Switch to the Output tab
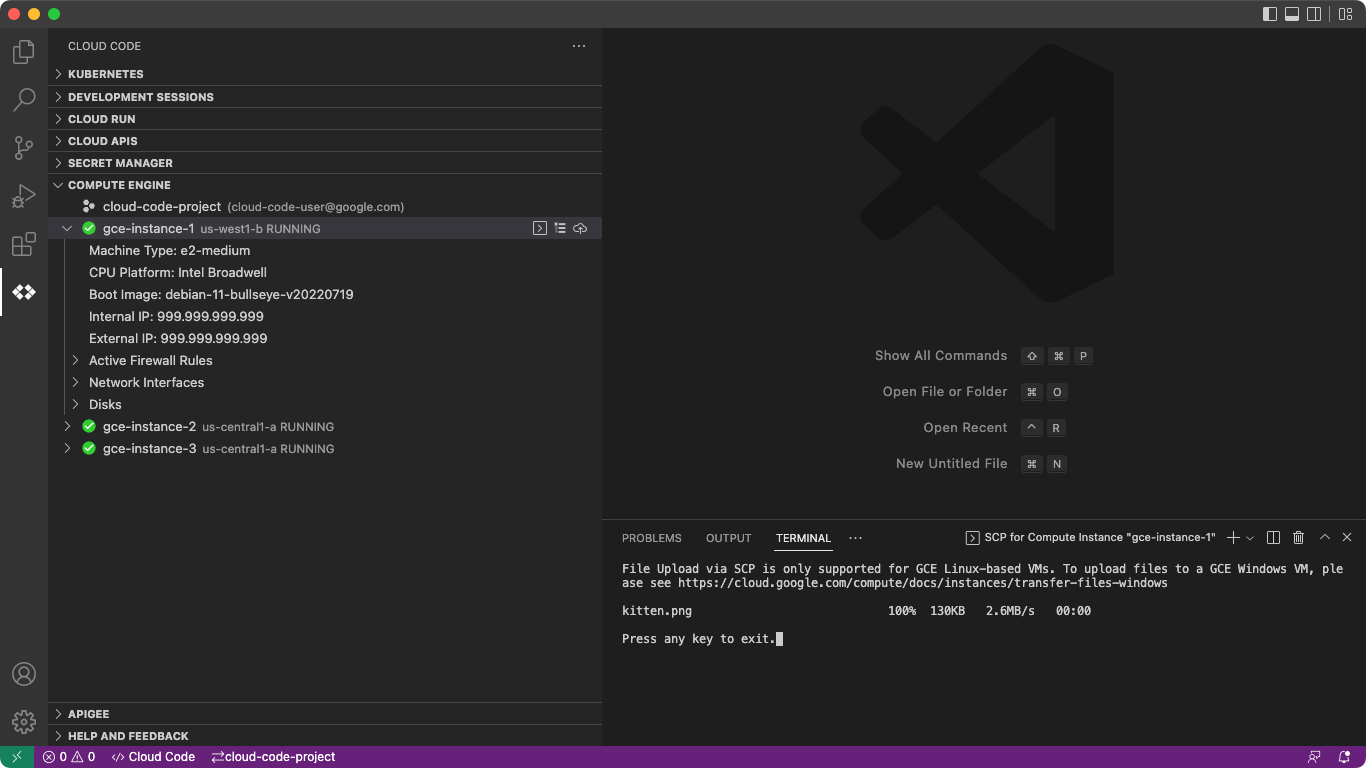 tap(729, 538)
